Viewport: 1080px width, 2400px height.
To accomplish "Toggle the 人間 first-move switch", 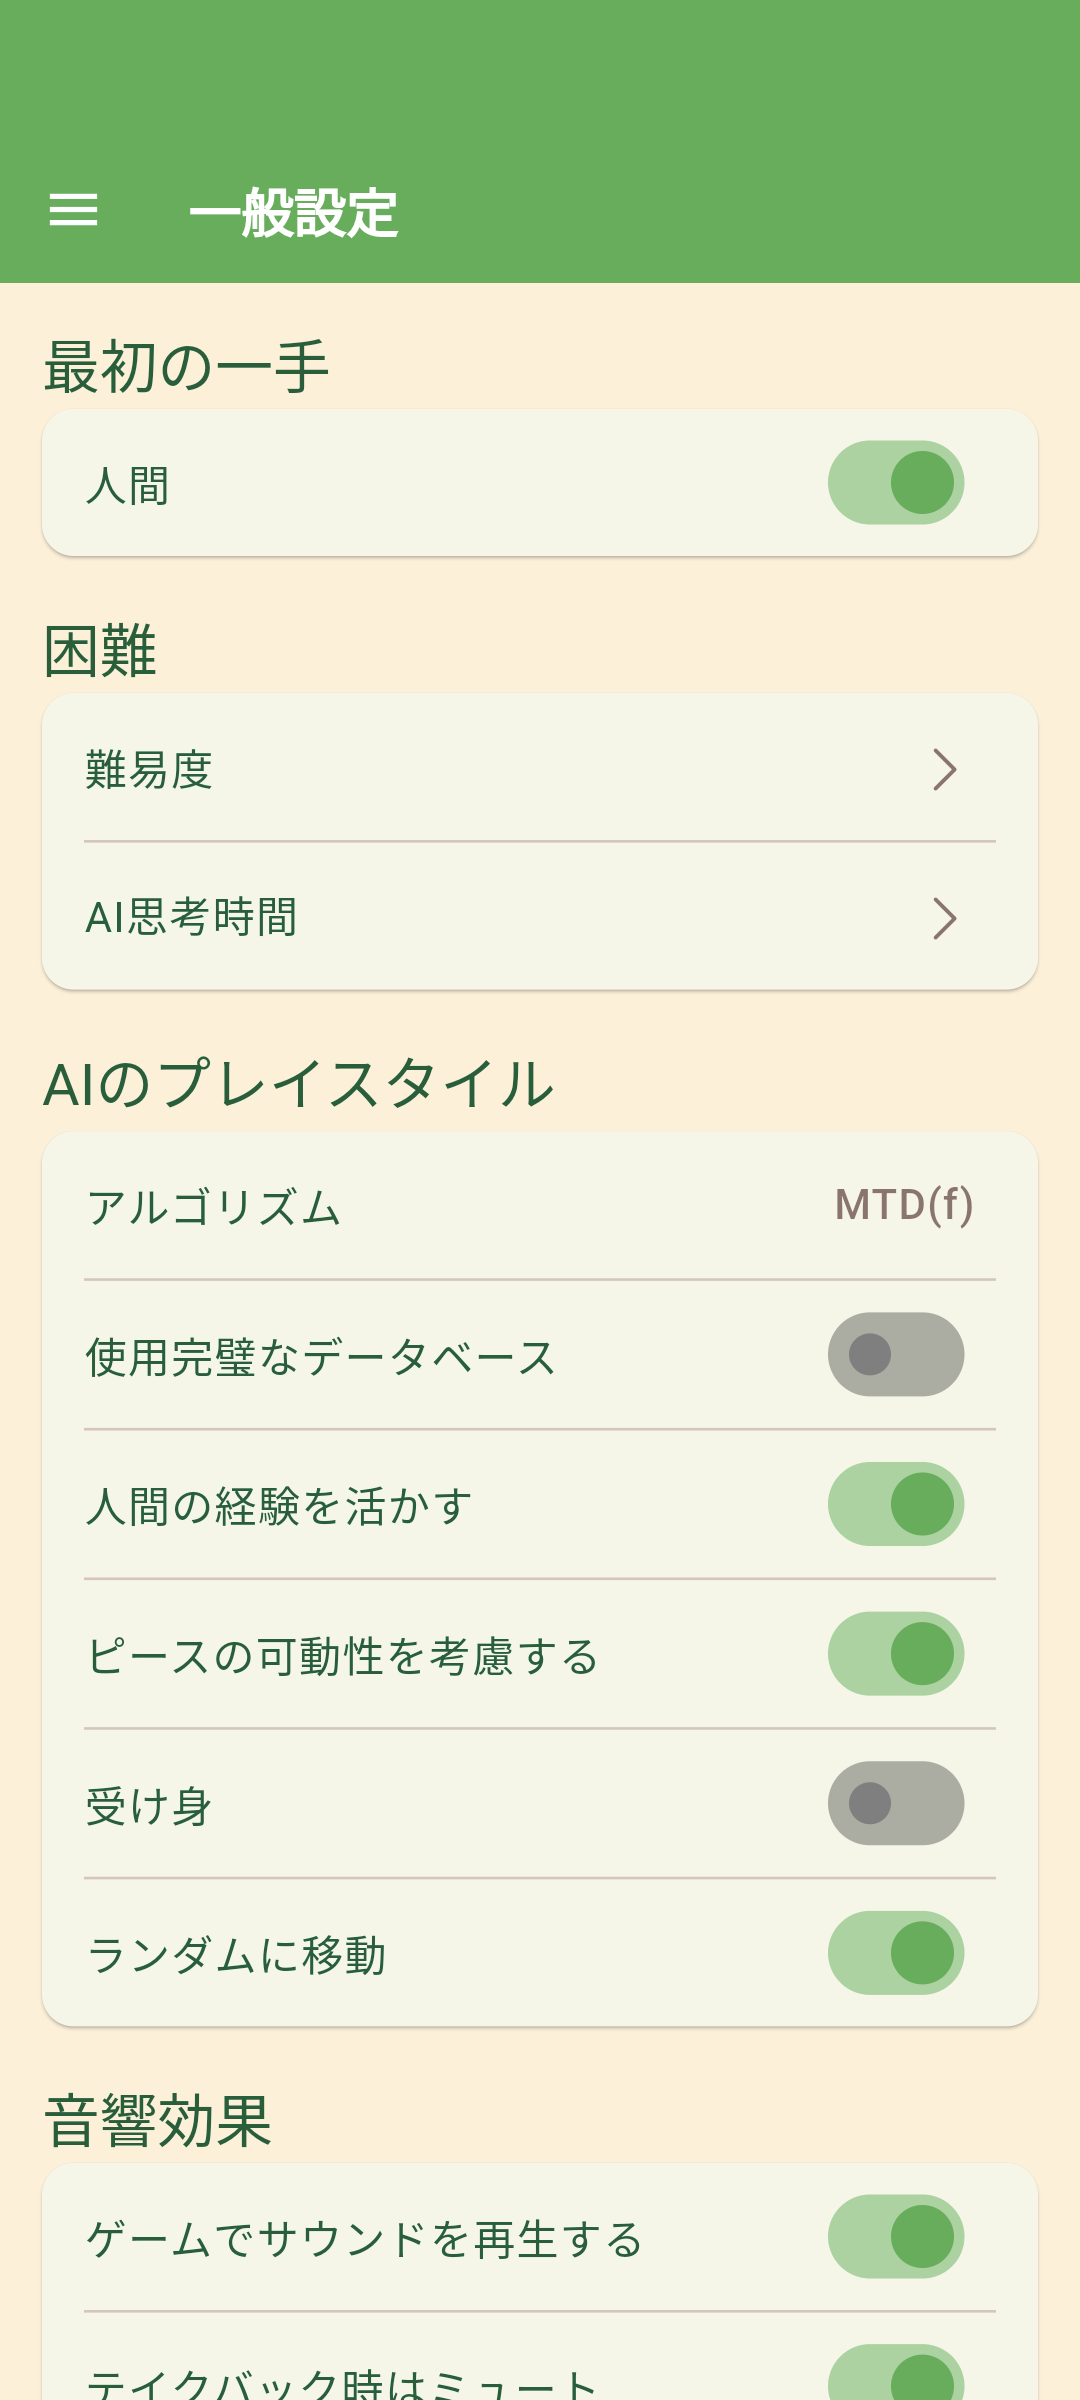I will [x=895, y=483].
